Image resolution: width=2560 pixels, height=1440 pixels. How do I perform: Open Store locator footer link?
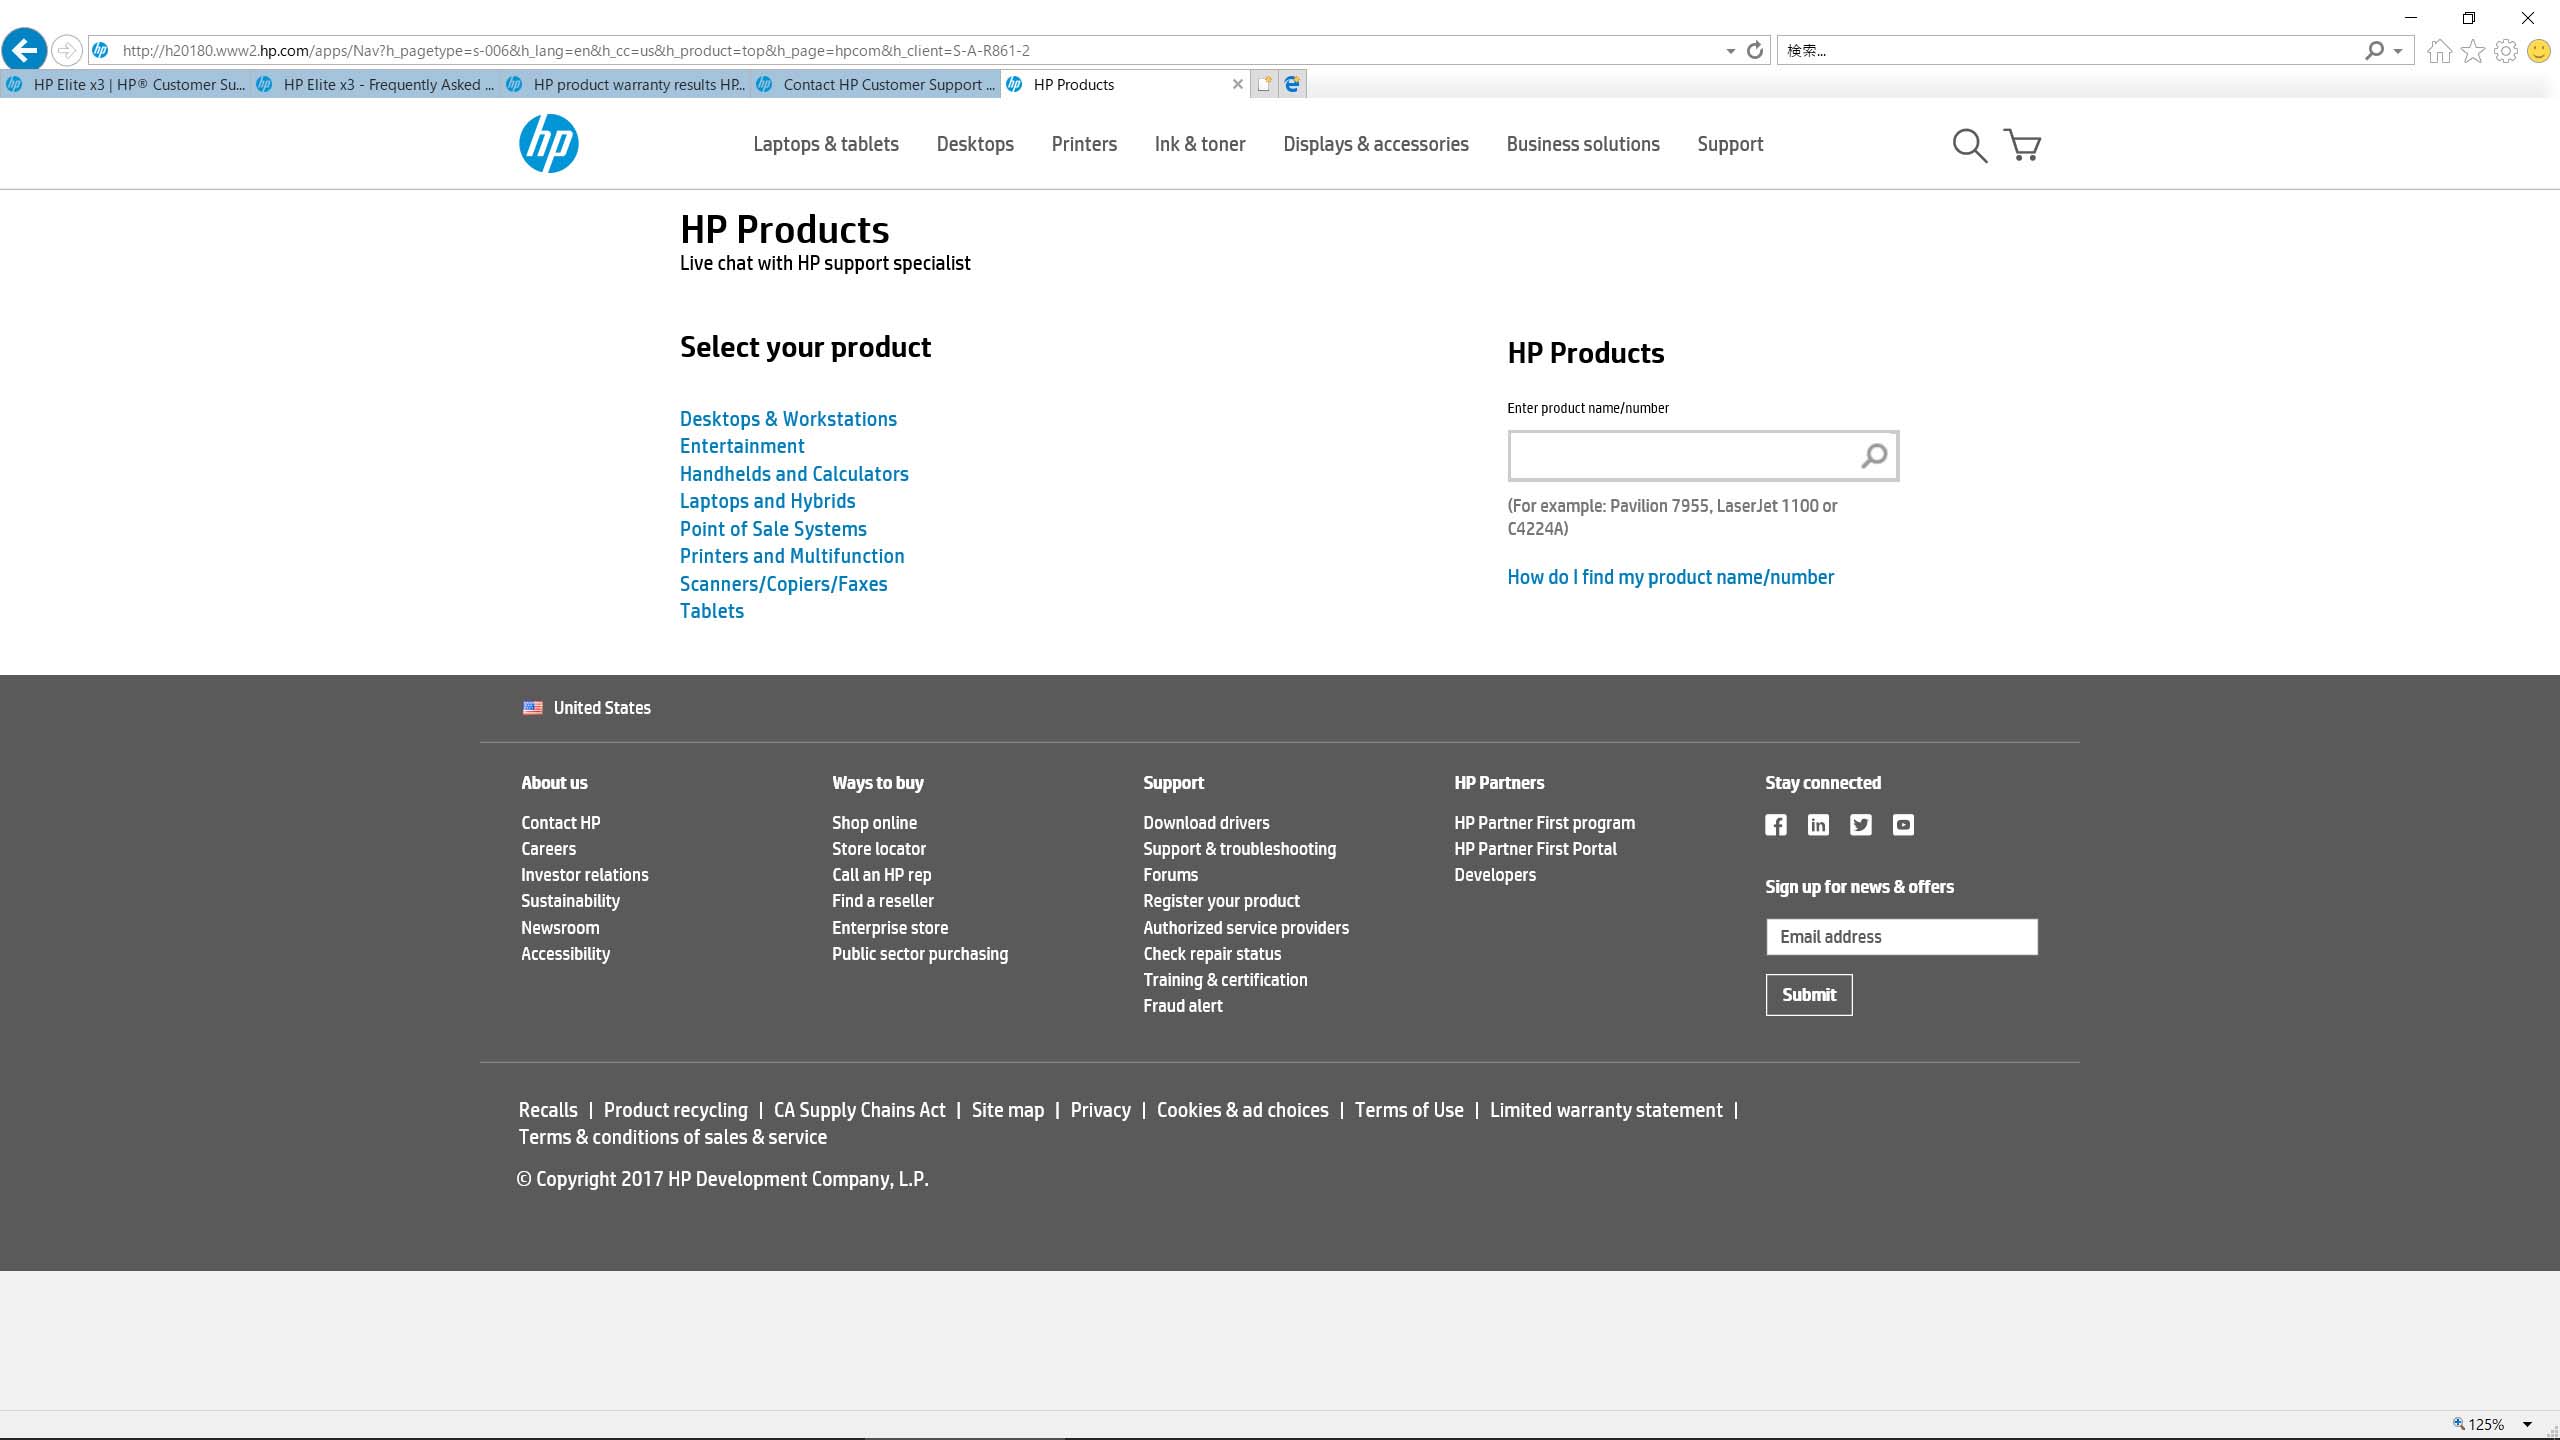(x=879, y=849)
